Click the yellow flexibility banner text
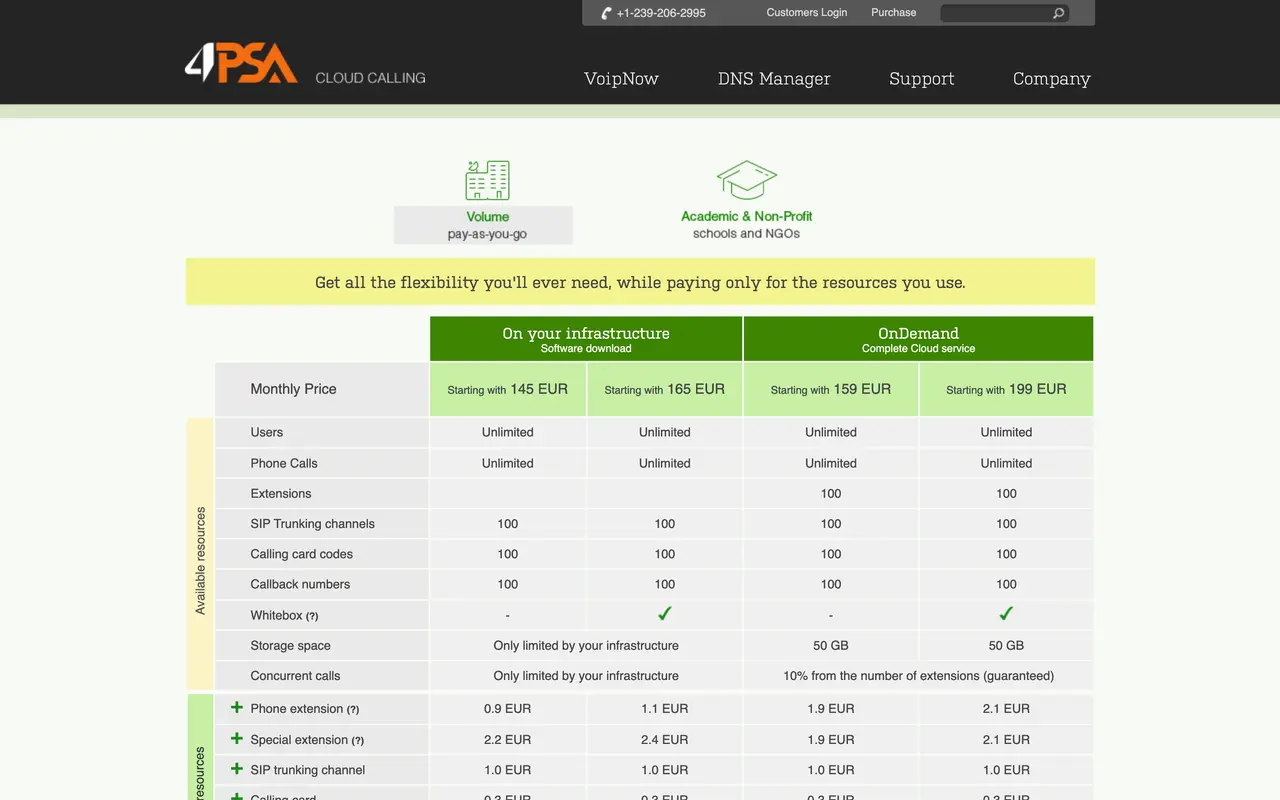The image size is (1280, 800). pos(640,282)
